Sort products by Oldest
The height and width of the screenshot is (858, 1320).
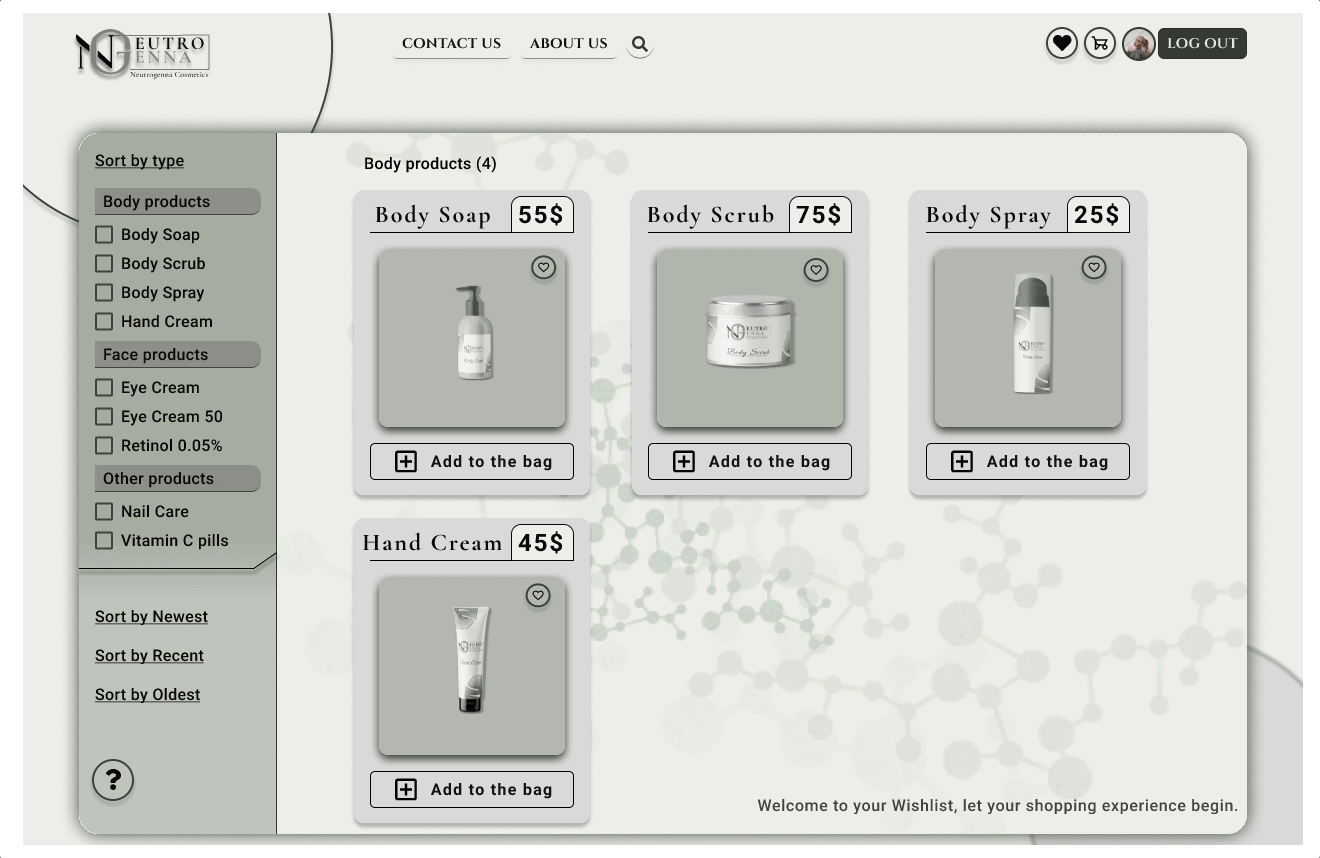147,695
